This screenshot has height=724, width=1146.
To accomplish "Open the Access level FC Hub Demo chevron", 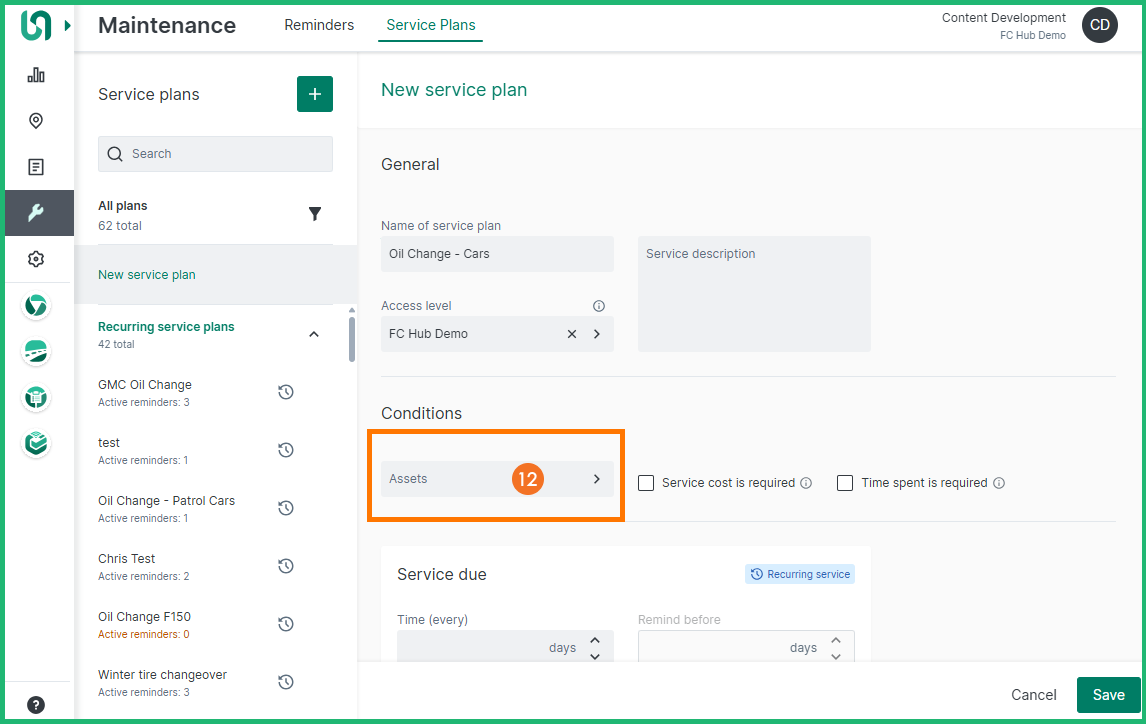I will 597,334.
